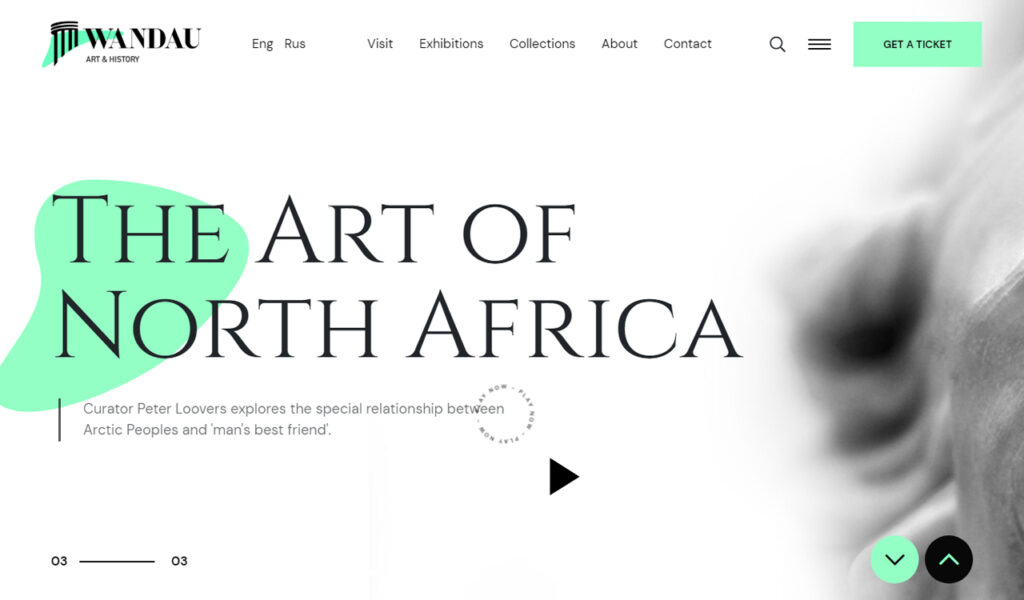
Task: Open the Collections menu item
Action: click(x=542, y=44)
